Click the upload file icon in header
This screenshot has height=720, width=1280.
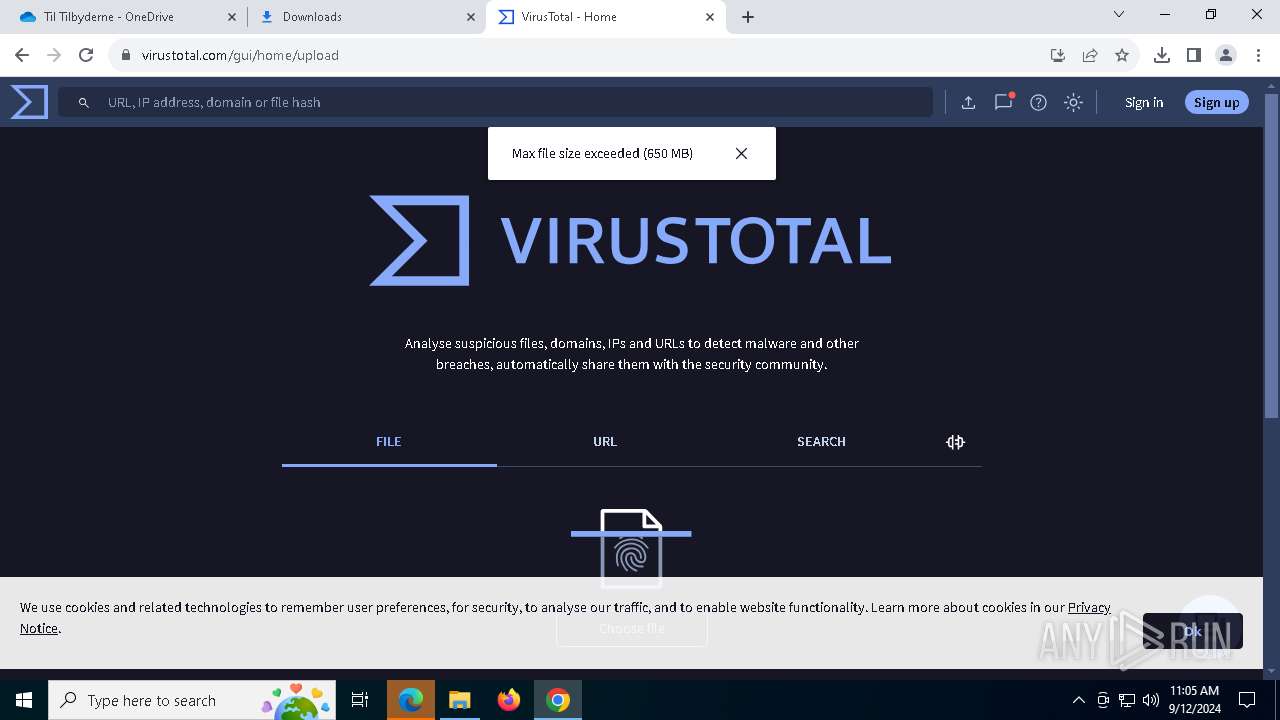point(968,102)
